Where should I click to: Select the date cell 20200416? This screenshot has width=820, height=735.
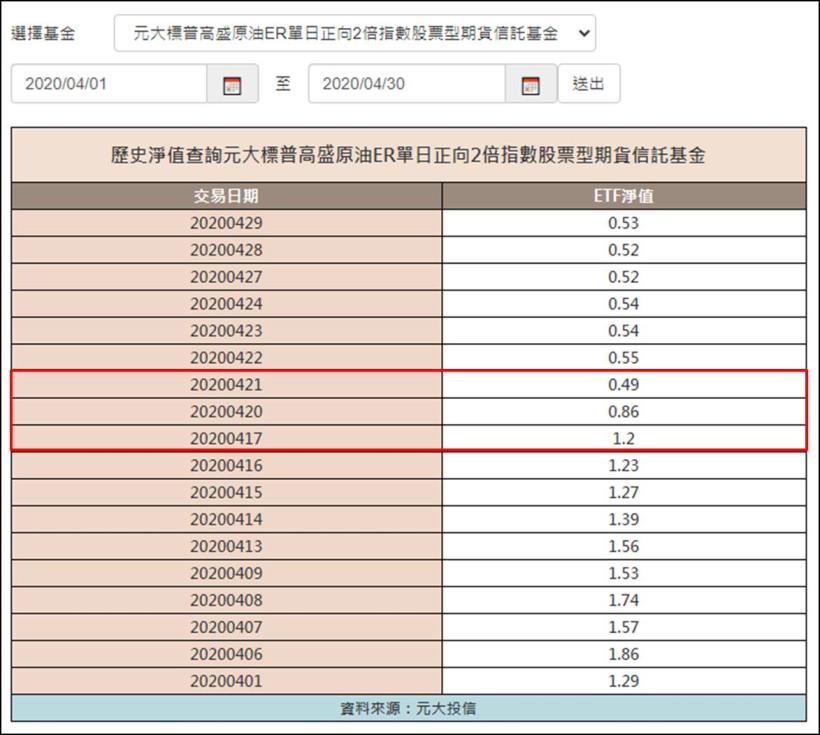coord(226,466)
